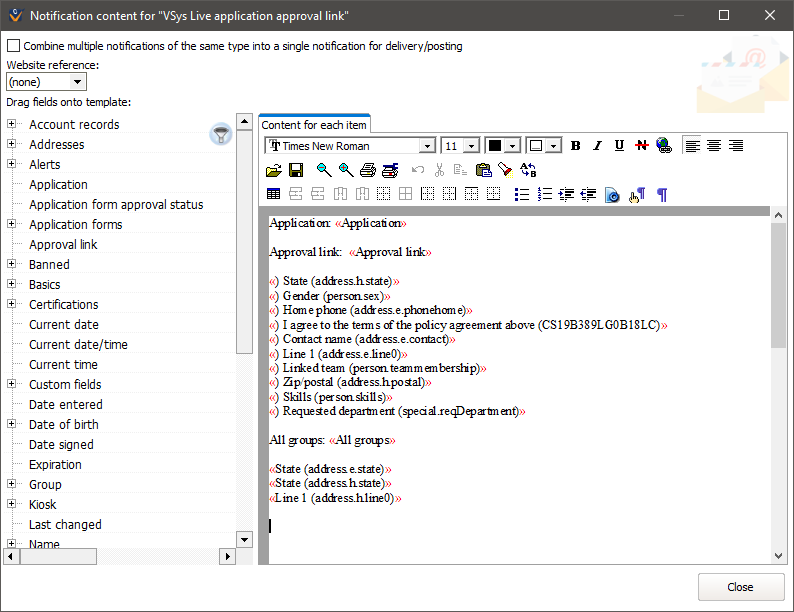Click the bulleted list icon
794x612 pixels.
tap(521, 194)
